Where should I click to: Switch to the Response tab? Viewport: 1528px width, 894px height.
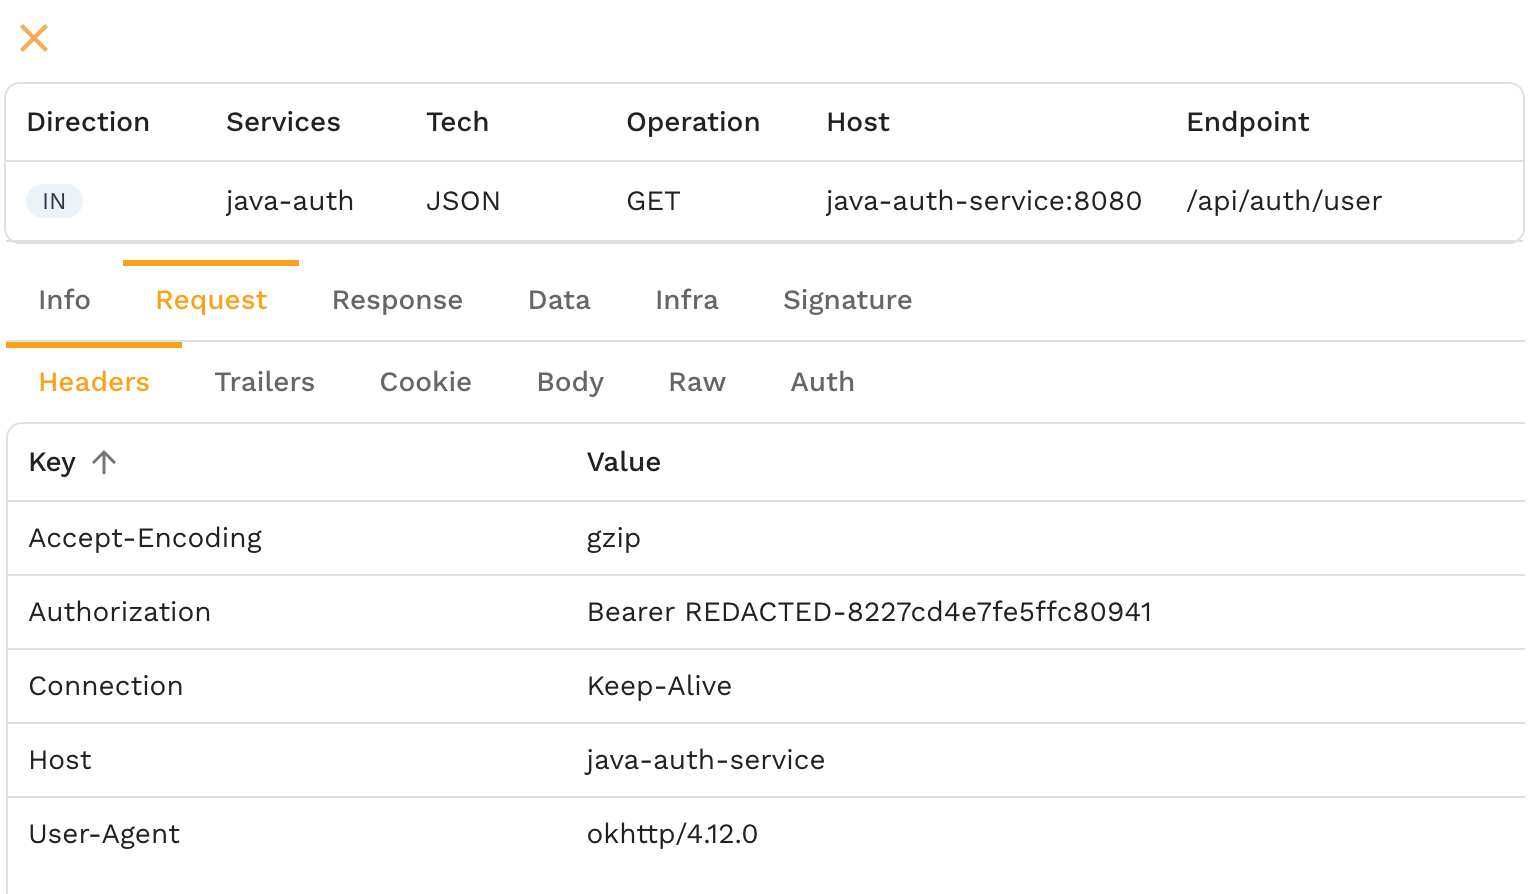coord(397,300)
